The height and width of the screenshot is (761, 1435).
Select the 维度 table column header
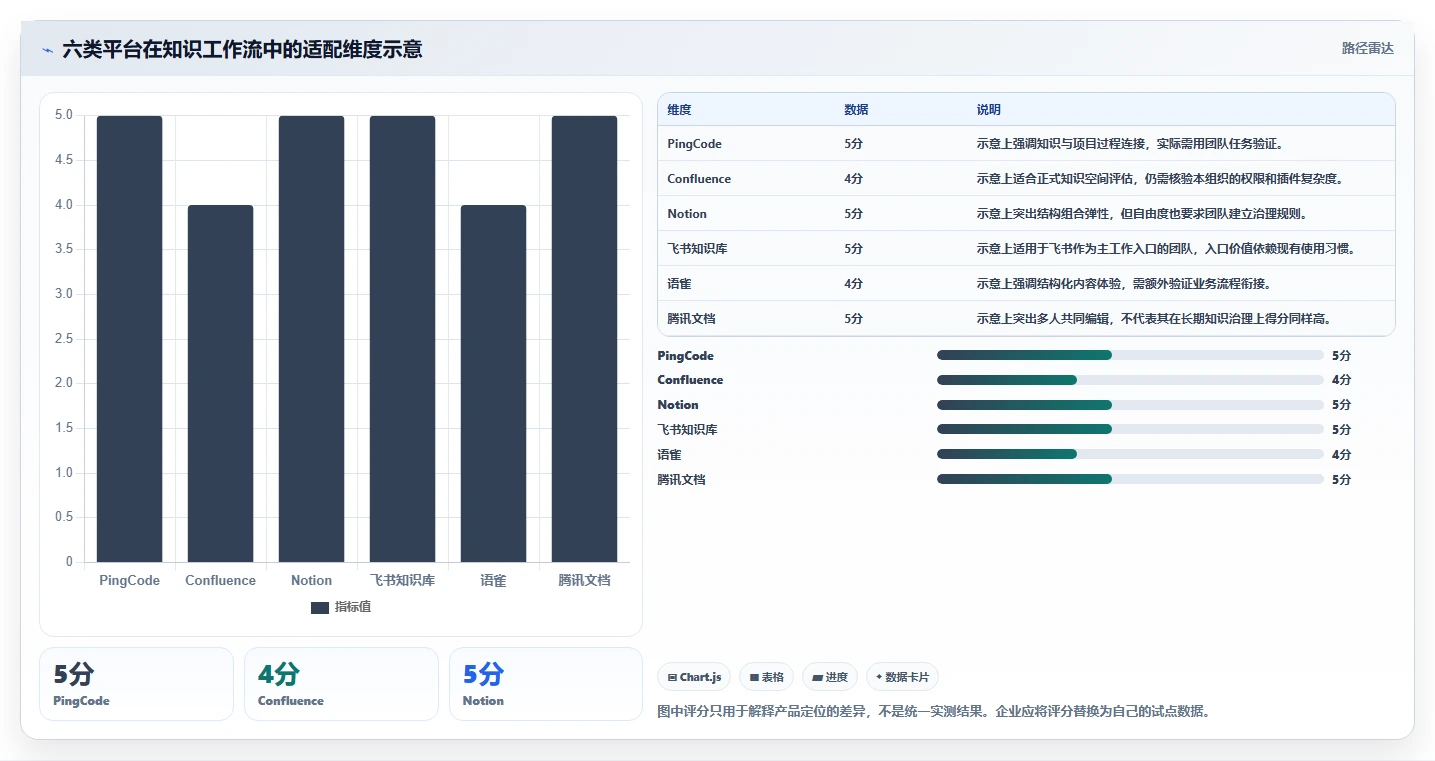pyautogui.click(x=679, y=109)
